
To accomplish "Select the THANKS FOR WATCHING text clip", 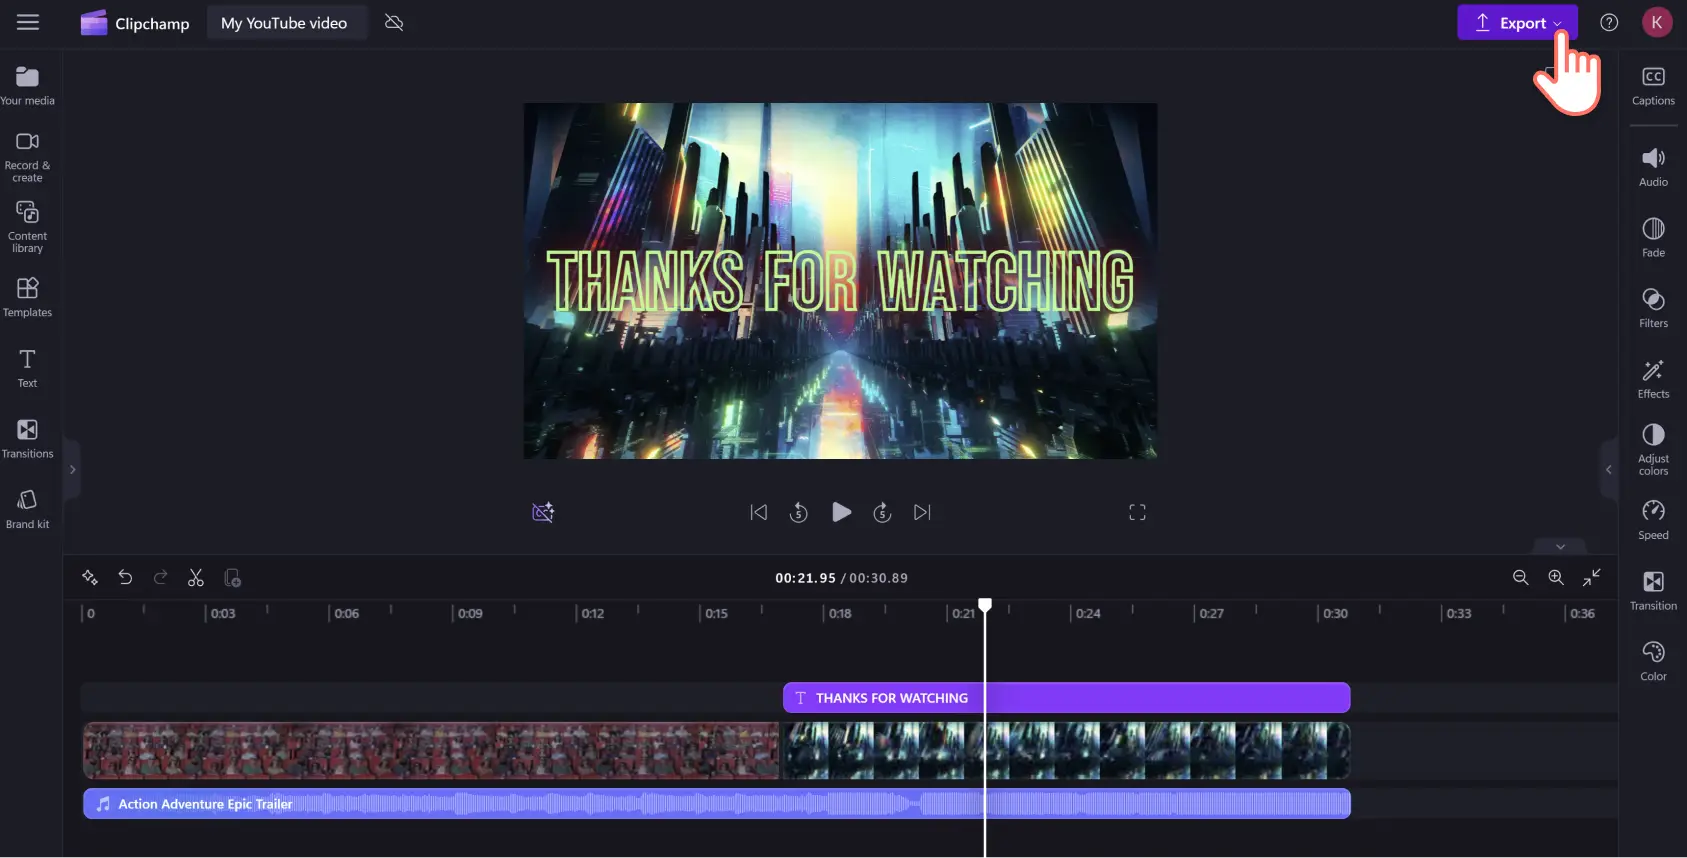I will coord(1066,698).
